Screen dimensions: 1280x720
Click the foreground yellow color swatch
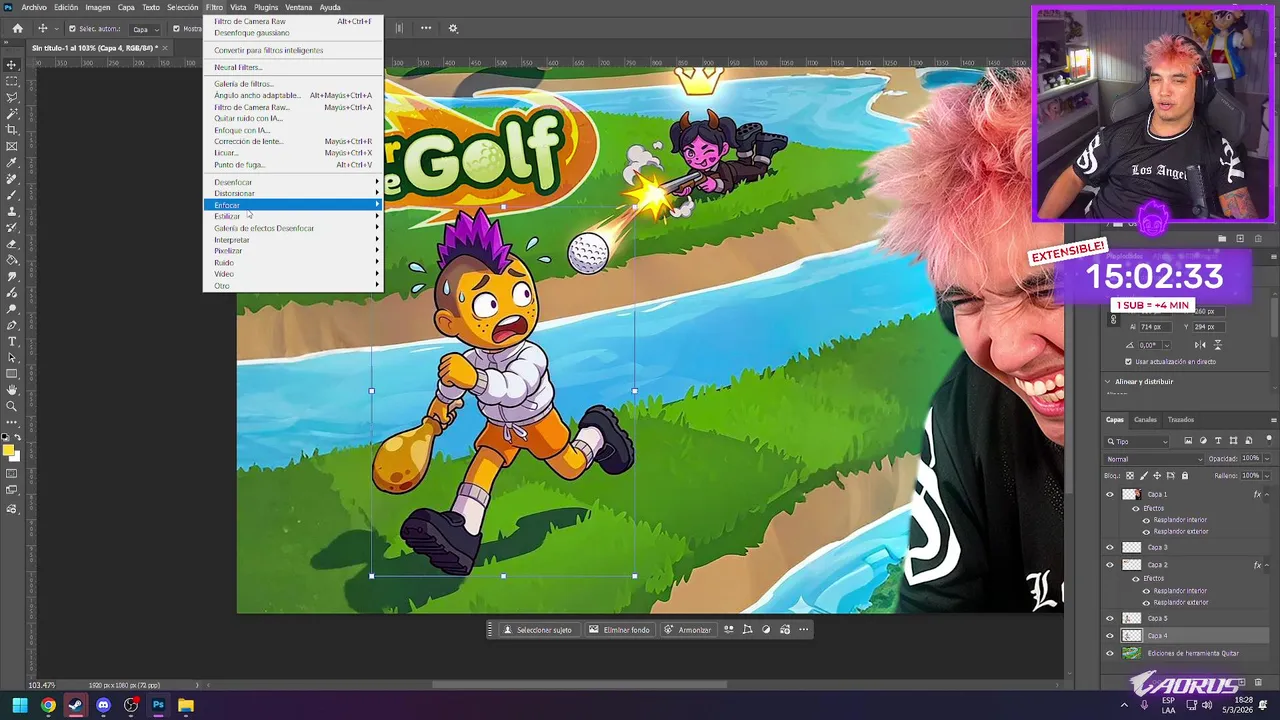point(9,450)
